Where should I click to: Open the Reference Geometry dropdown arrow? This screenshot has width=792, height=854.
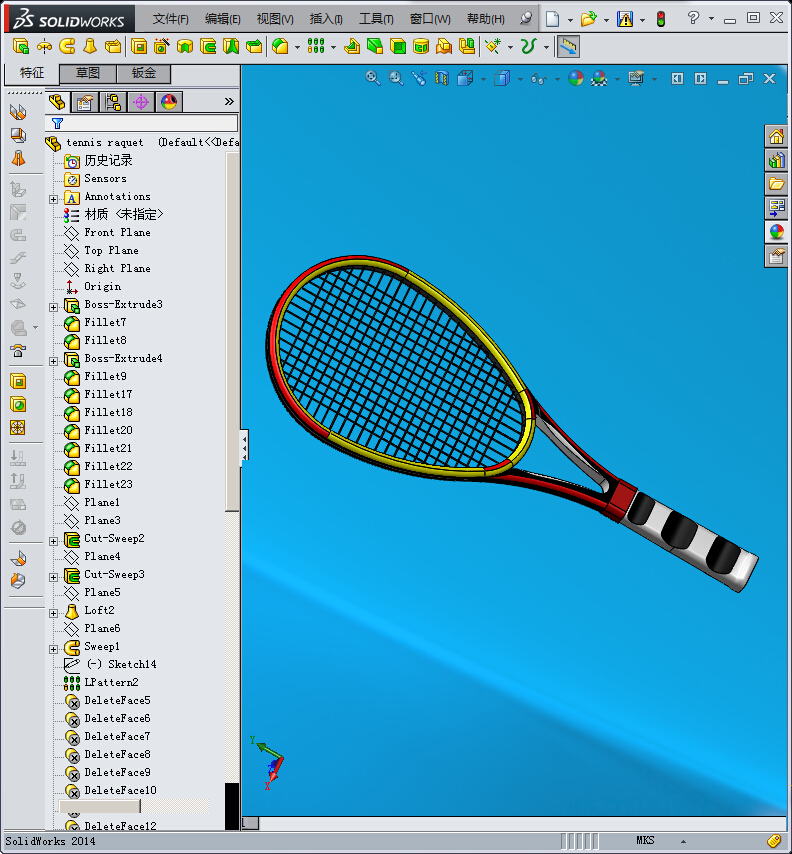[510, 47]
